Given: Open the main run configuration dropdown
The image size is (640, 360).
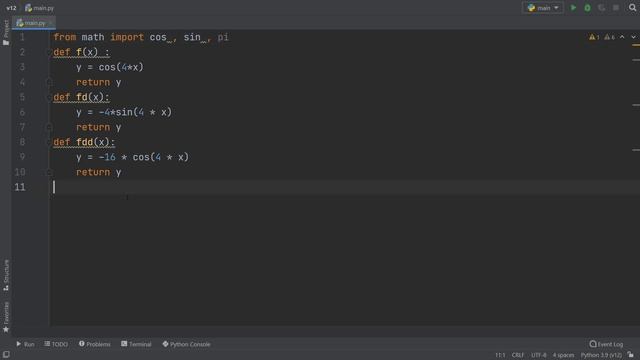Looking at the screenshot, I should tap(543, 8).
